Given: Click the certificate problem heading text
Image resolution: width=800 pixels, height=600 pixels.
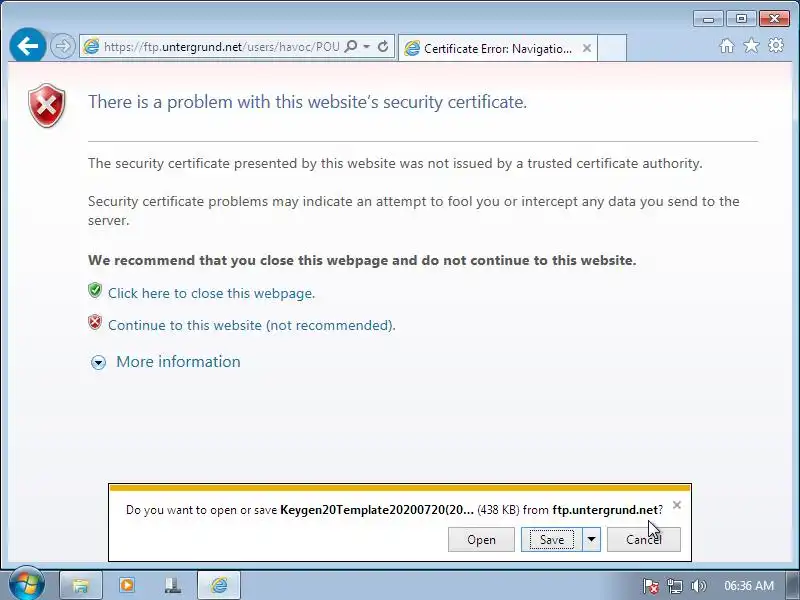Looking at the screenshot, I should pyautogui.click(x=308, y=102).
